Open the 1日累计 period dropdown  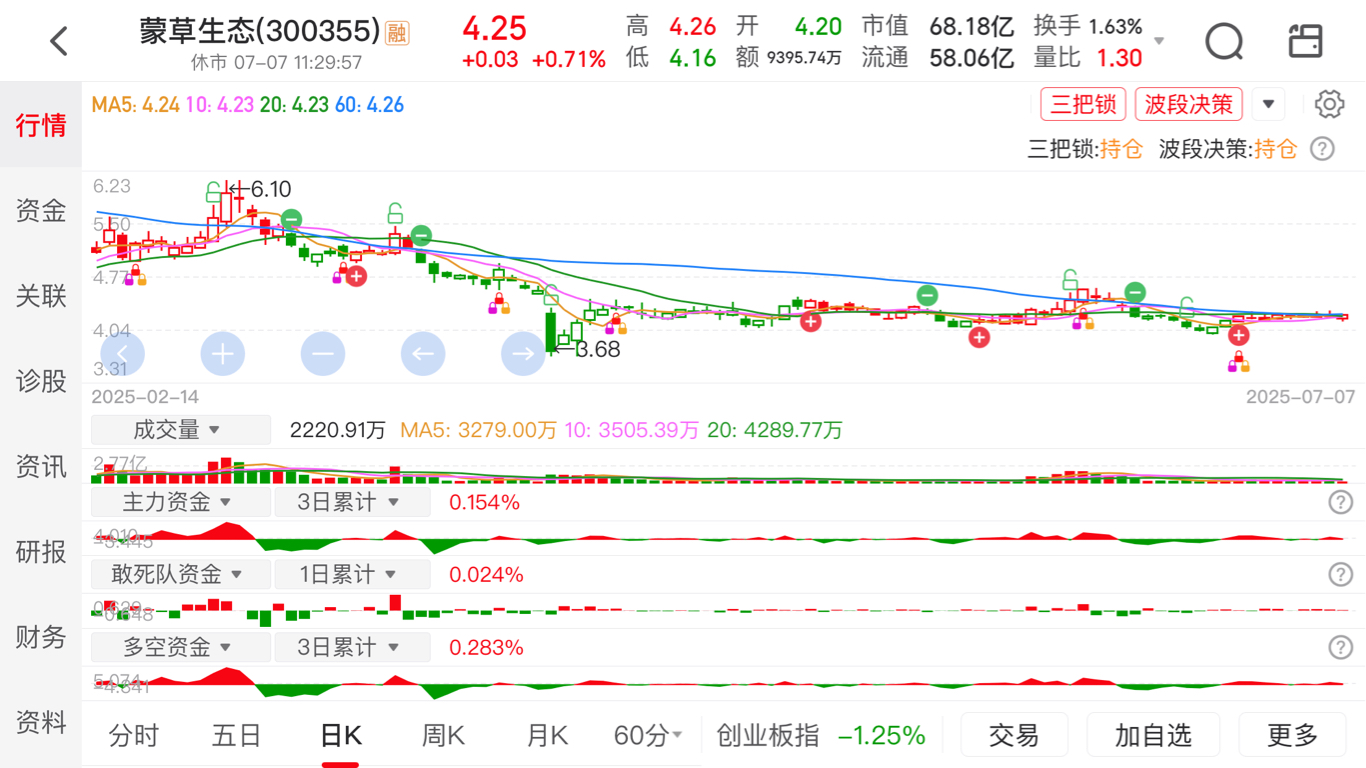pos(352,574)
